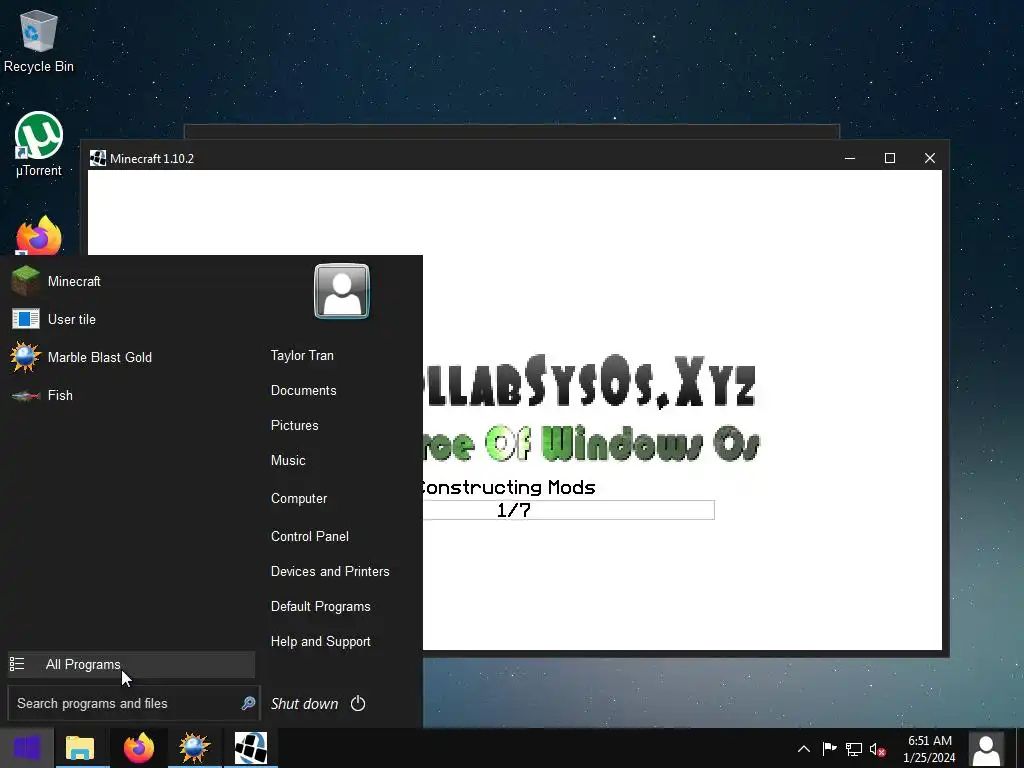Click the Minecraft grass block icon
Image resolution: width=1024 pixels, height=768 pixels.
point(25,281)
